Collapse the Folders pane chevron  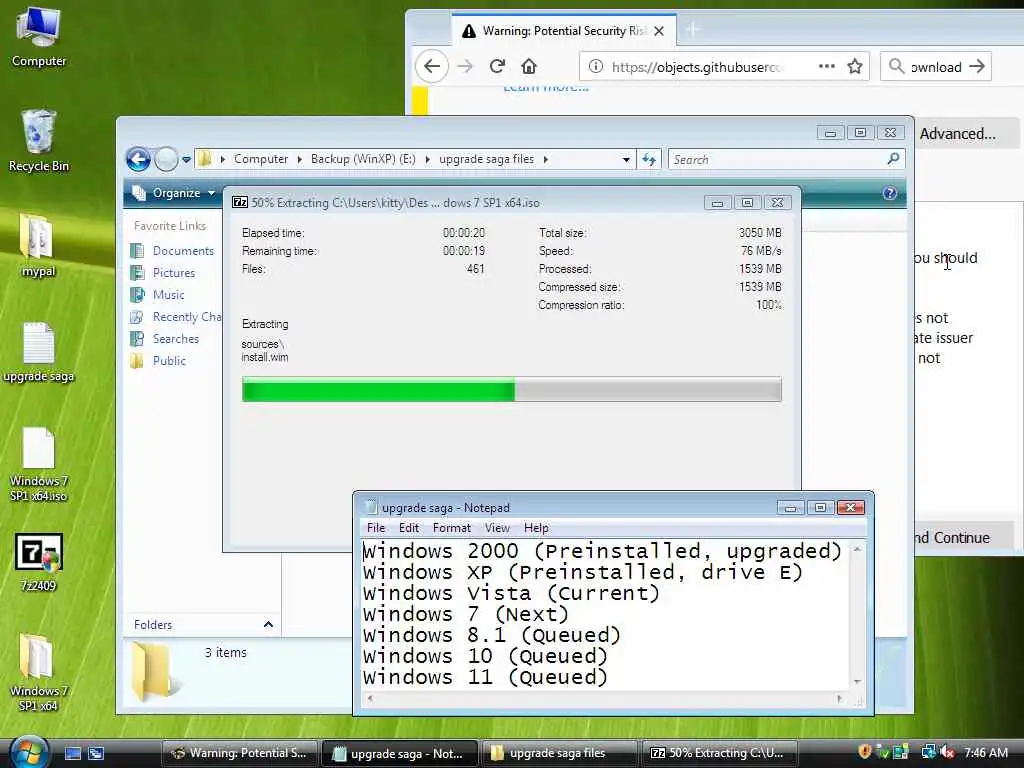pyautogui.click(x=268, y=624)
